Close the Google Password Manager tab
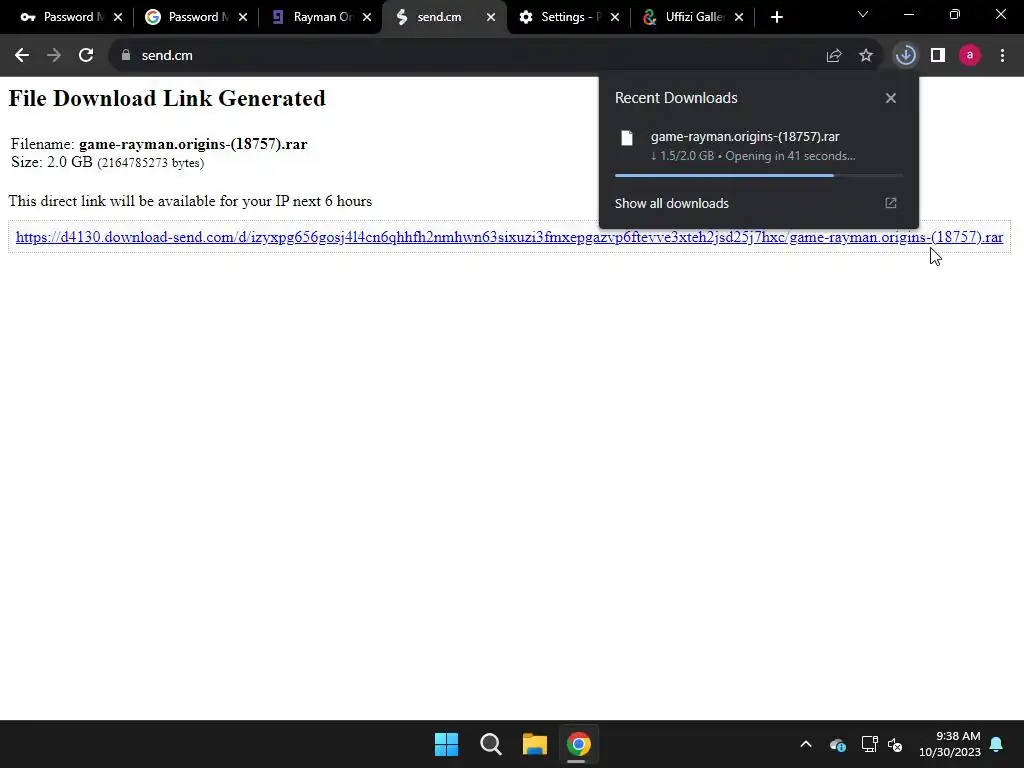The image size is (1024, 768). pyautogui.click(x=243, y=17)
